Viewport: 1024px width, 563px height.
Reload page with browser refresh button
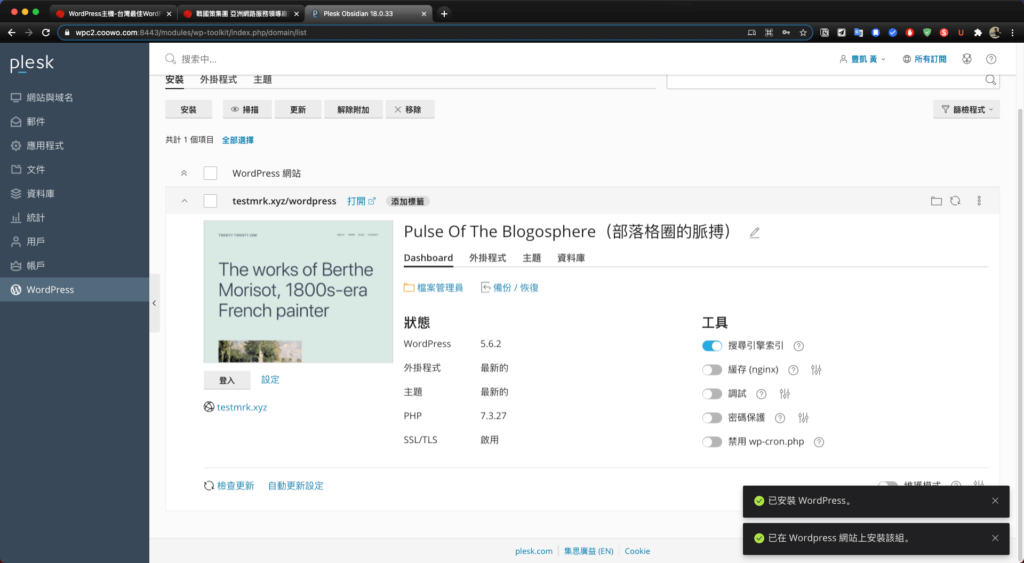click(46, 32)
